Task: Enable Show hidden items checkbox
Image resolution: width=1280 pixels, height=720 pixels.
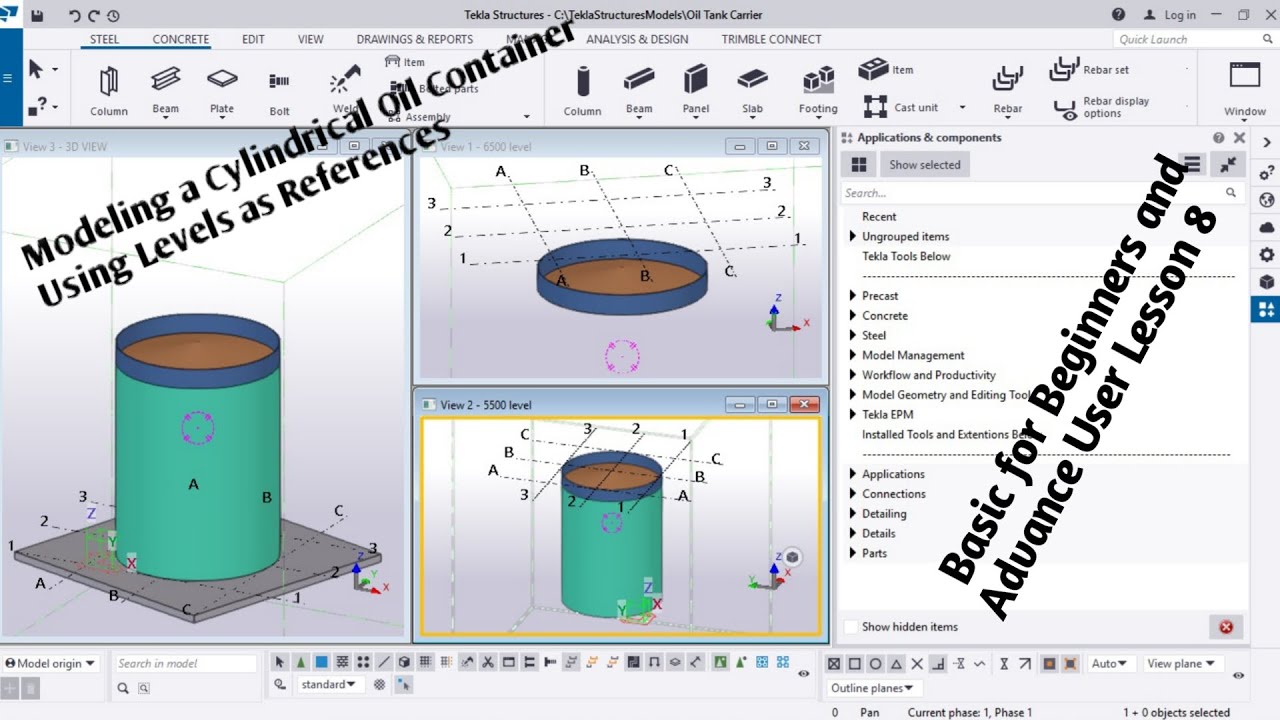Action: [851, 627]
